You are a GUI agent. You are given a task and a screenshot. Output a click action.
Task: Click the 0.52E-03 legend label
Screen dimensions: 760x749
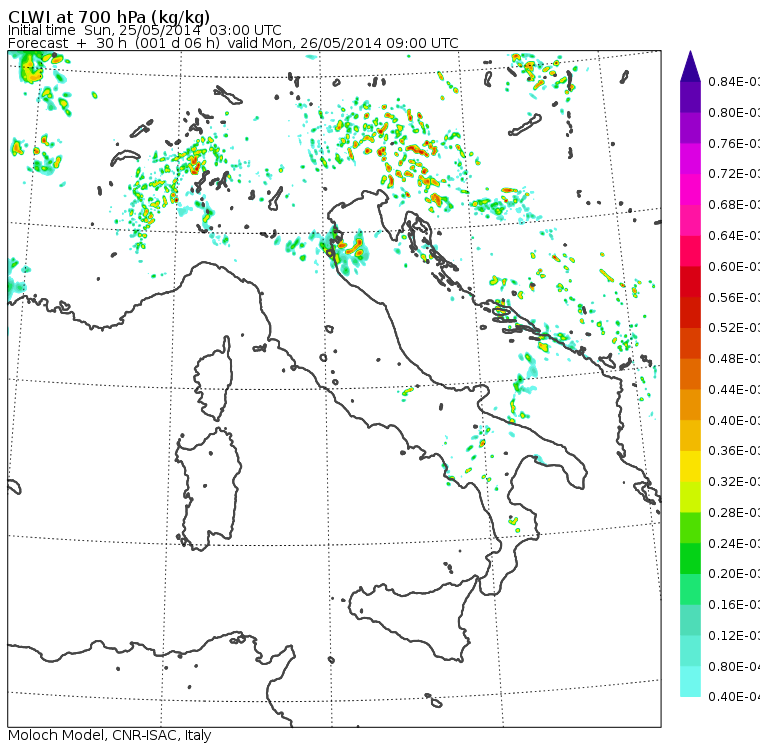pos(734,328)
